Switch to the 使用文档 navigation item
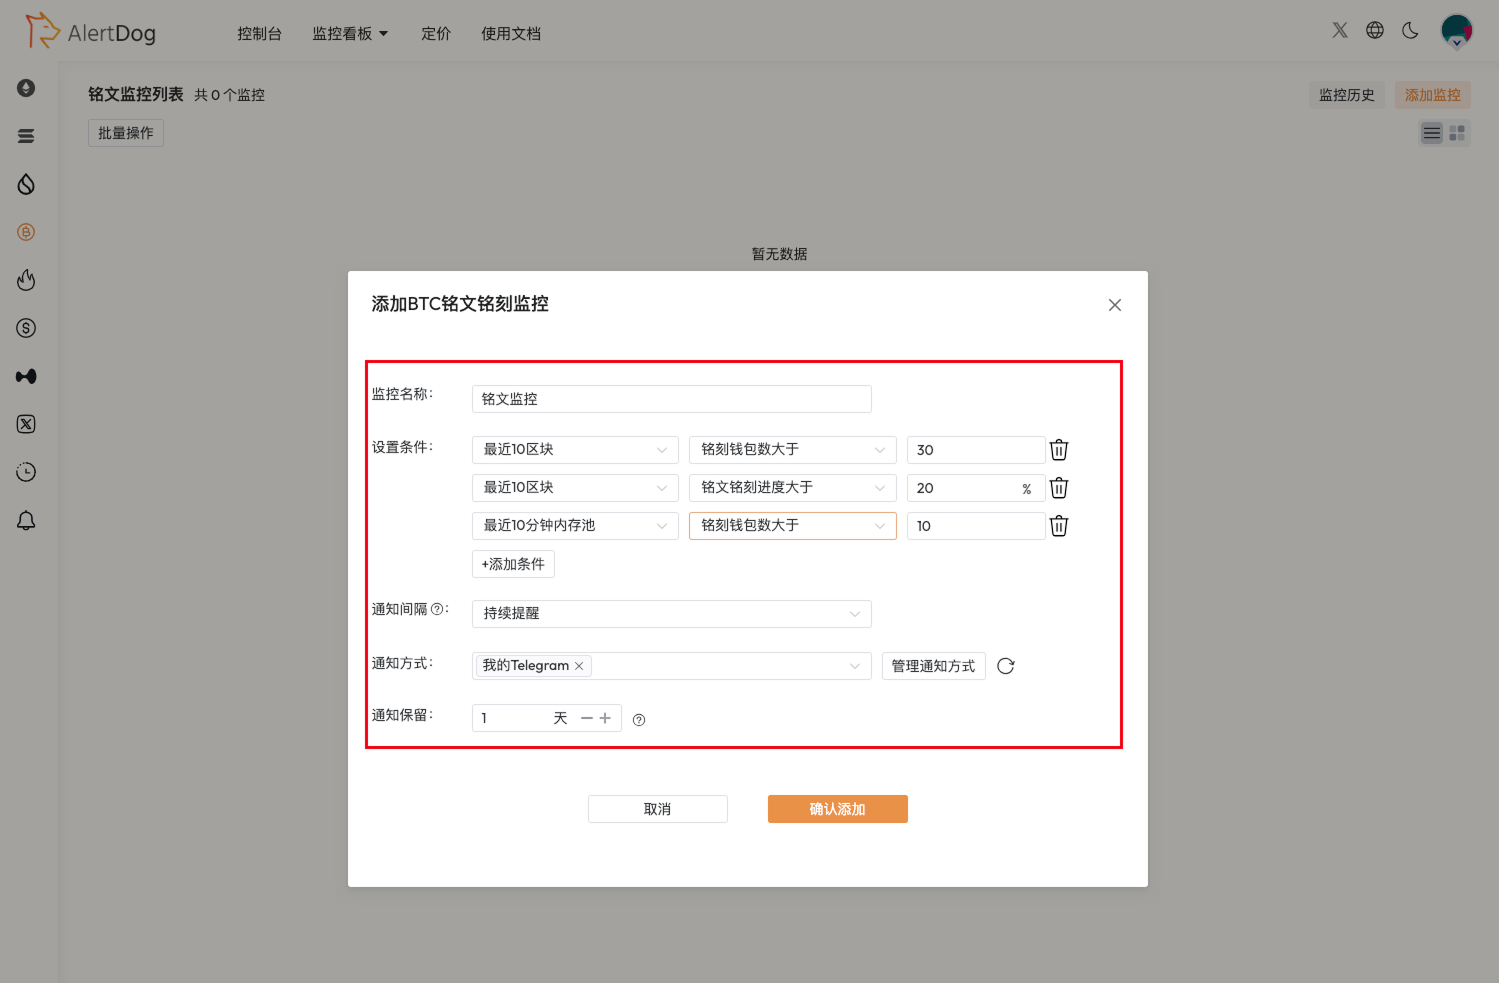This screenshot has width=1499, height=983. click(511, 33)
